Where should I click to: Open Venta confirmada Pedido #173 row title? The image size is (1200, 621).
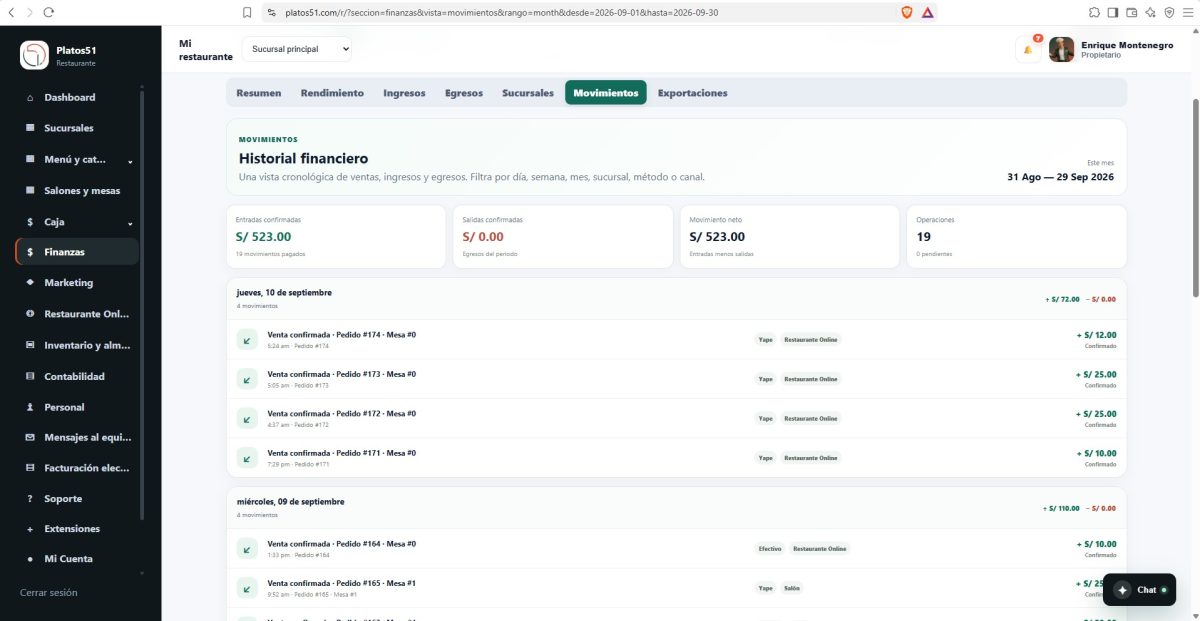tap(341, 374)
